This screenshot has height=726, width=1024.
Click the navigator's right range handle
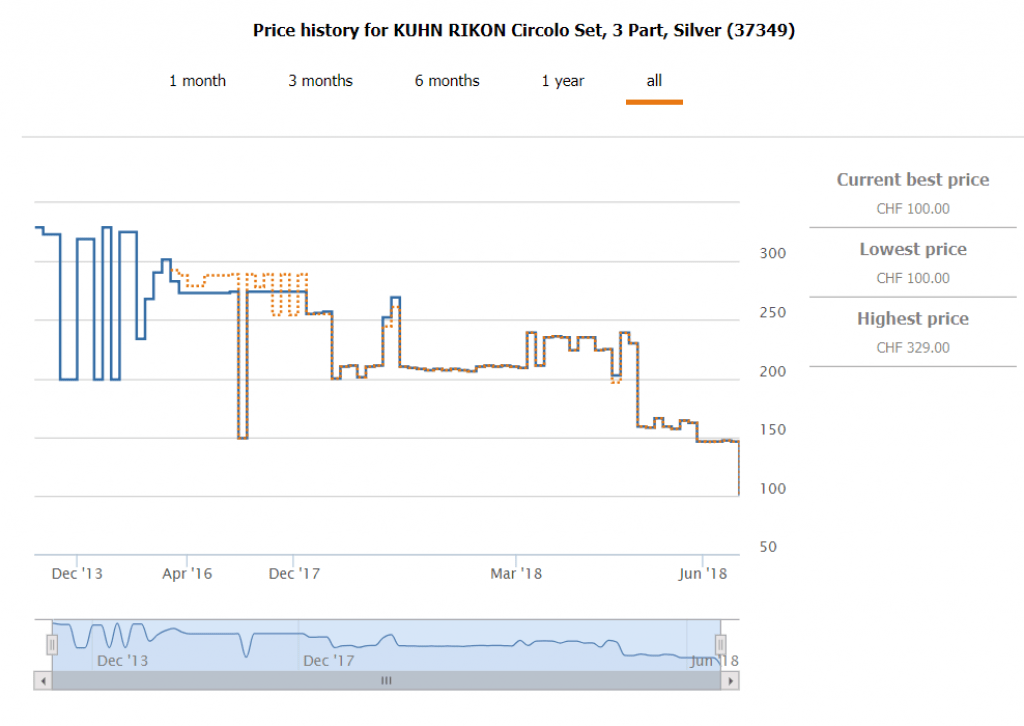[x=719, y=645]
